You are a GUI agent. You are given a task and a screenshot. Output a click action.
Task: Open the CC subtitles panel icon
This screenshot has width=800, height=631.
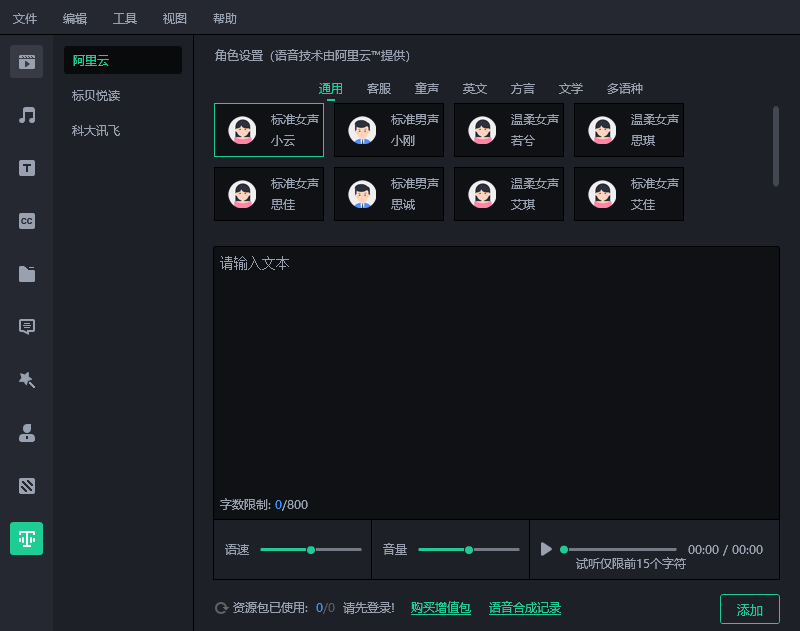click(x=27, y=221)
